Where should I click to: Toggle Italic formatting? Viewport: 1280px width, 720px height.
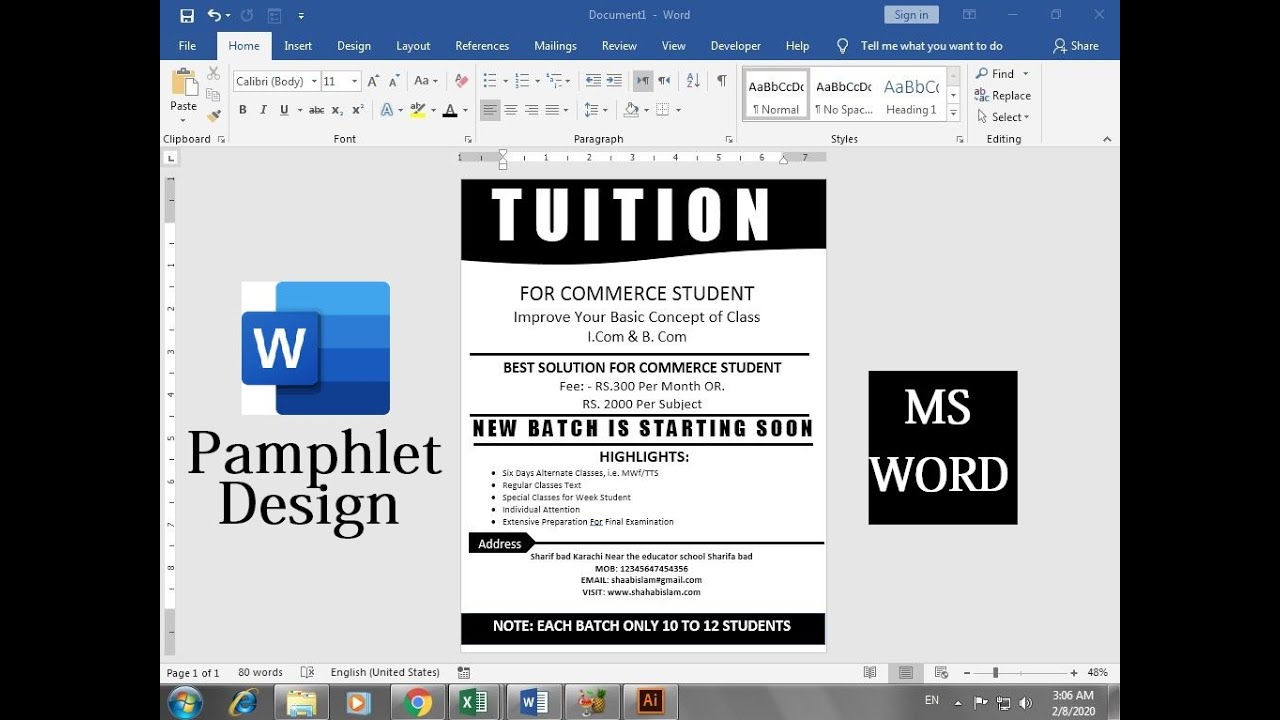click(x=263, y=110)
